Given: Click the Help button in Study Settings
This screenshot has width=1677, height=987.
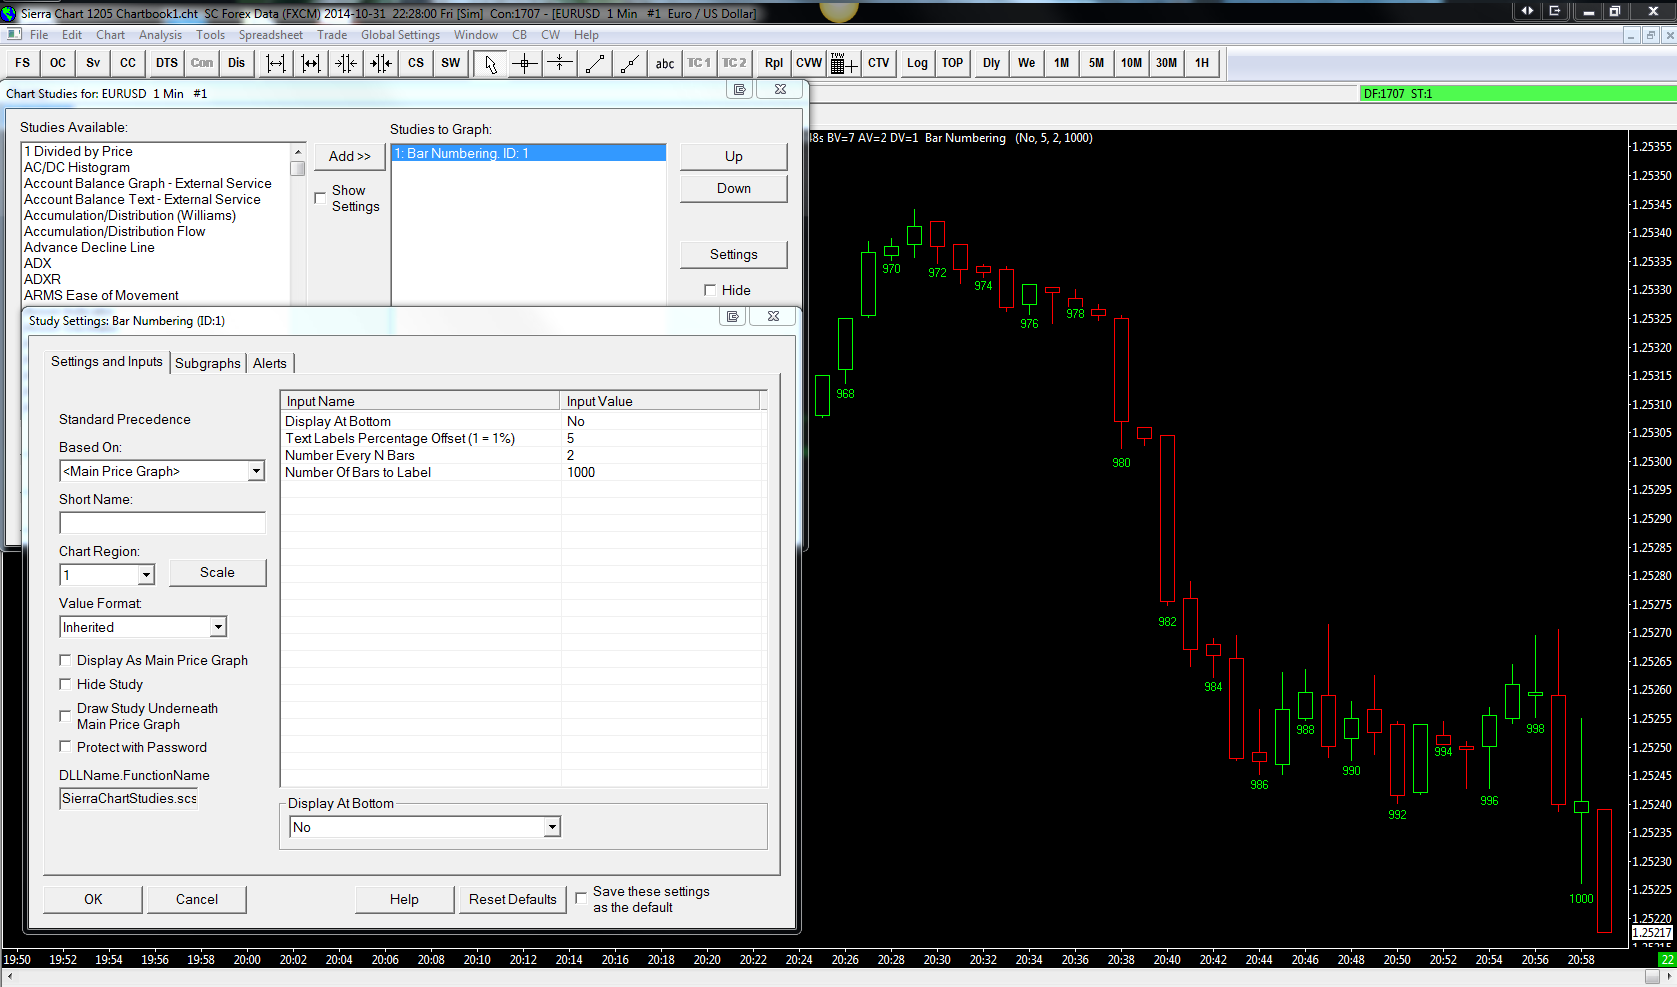Looking at the screenshot, I should click(x=404, y=899).
